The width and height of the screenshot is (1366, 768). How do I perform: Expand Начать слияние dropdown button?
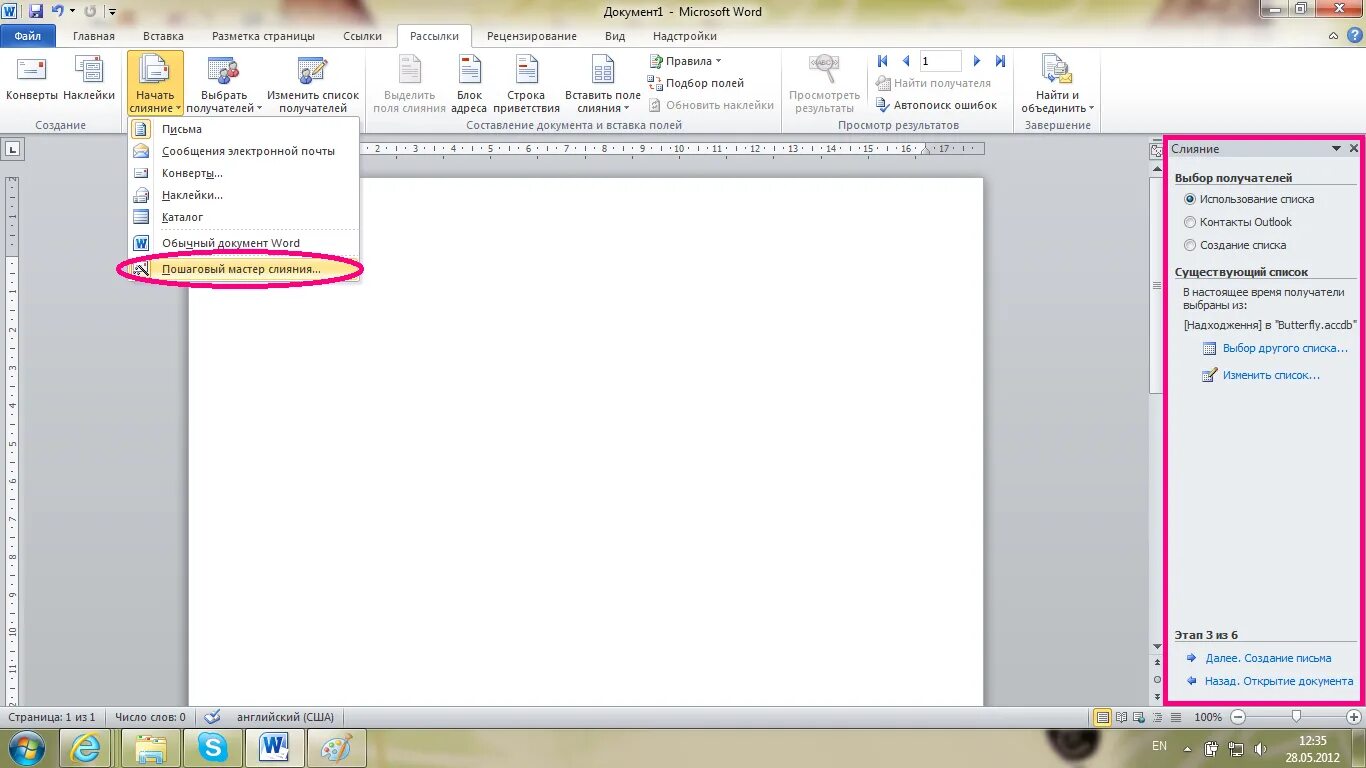point(155,84)
